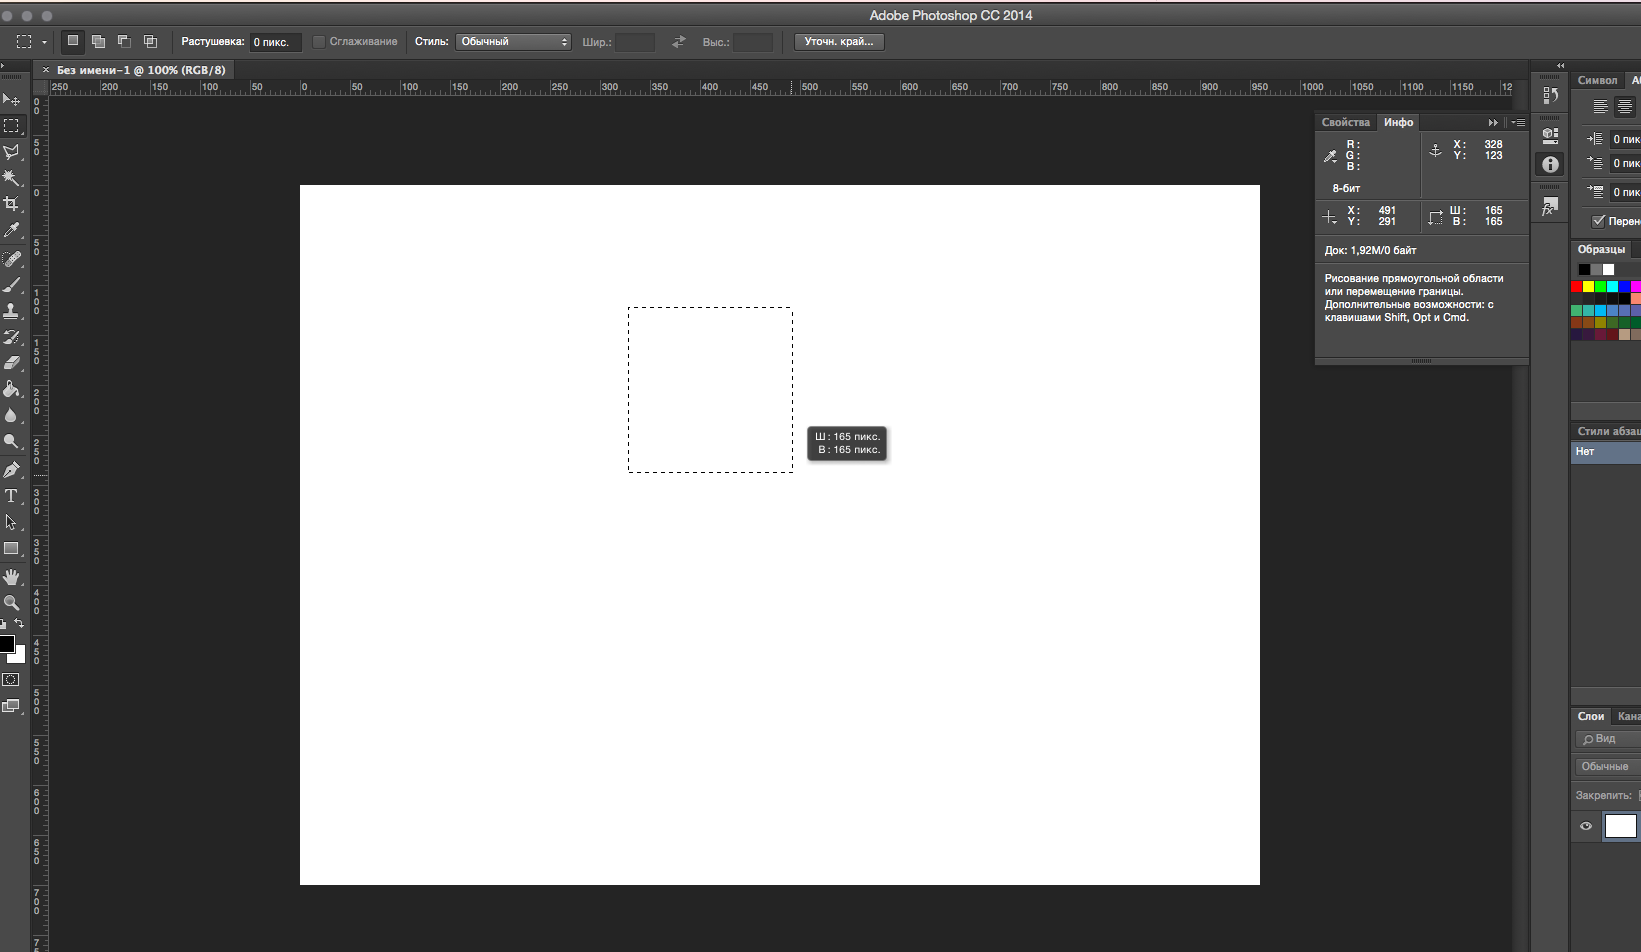The width and height of the screenshot is (1641, 952).
Task: Select the Blur tool
Action: (12, 415)
